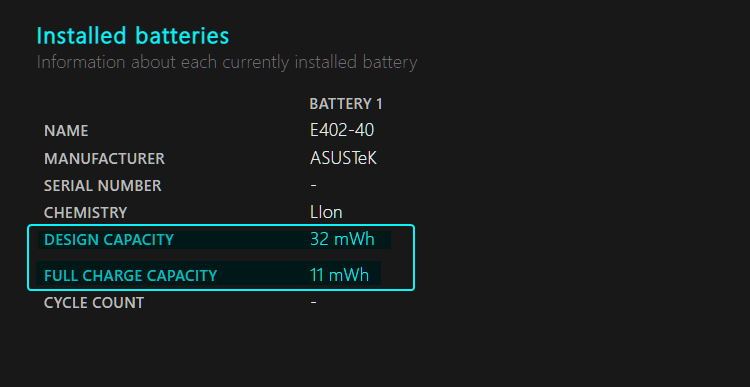750x387 pixels.
Task: Click the Installed batteries heading
Action: coord(133,36)
